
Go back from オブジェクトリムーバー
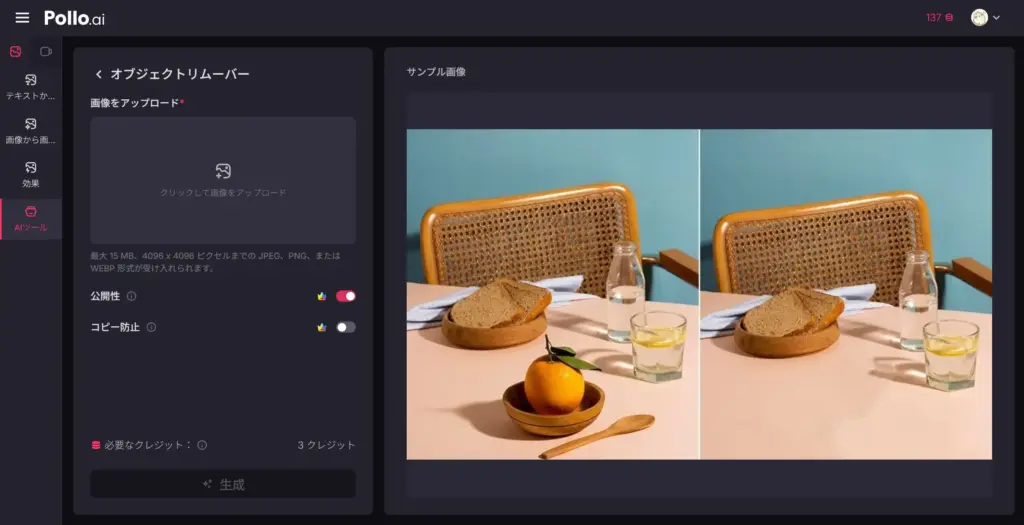[x=99, y=74]
